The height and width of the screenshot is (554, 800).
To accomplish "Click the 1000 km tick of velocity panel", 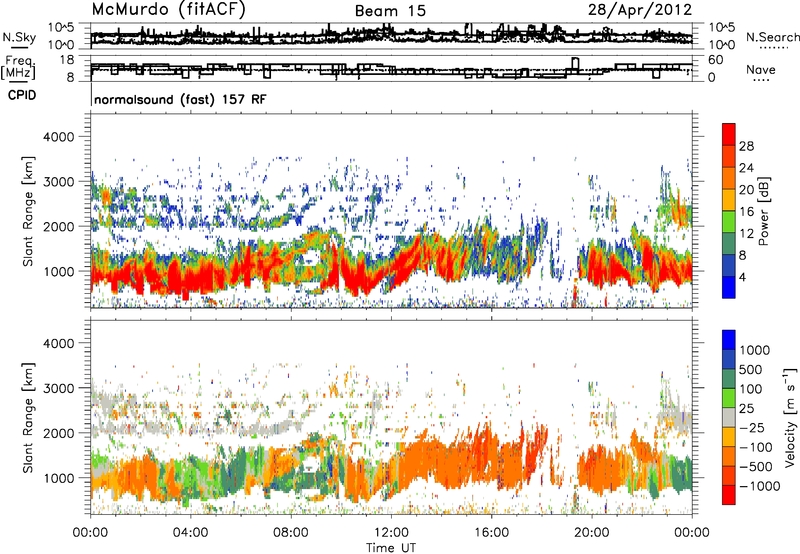I will [58, 478].
